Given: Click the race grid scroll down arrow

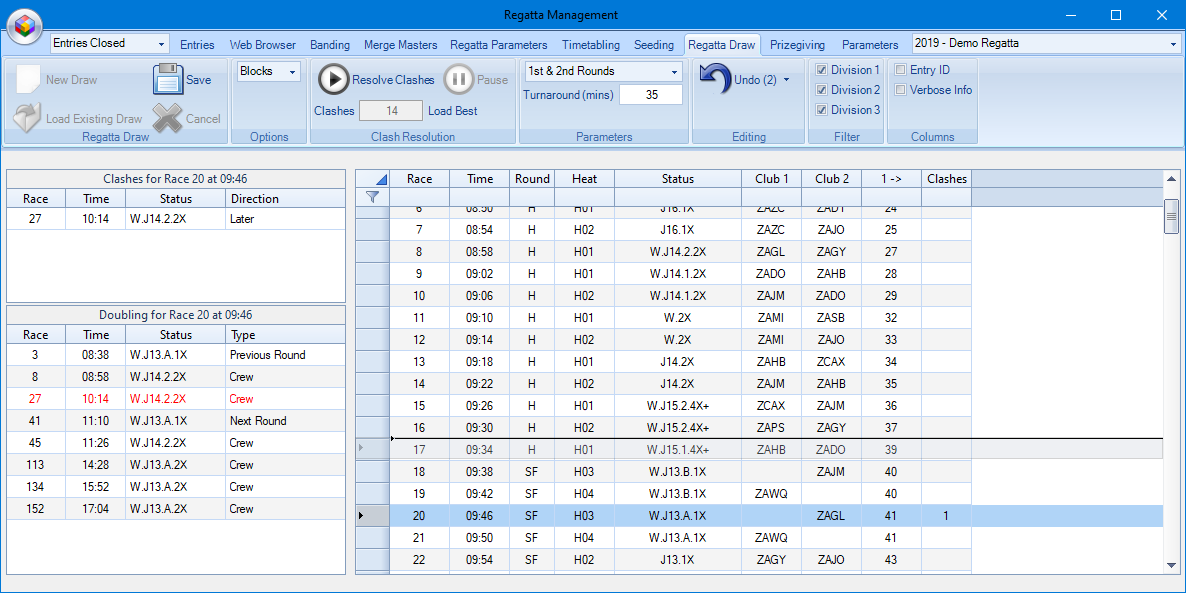Looking at the screenshot, I should click(x=1171, y=565).
